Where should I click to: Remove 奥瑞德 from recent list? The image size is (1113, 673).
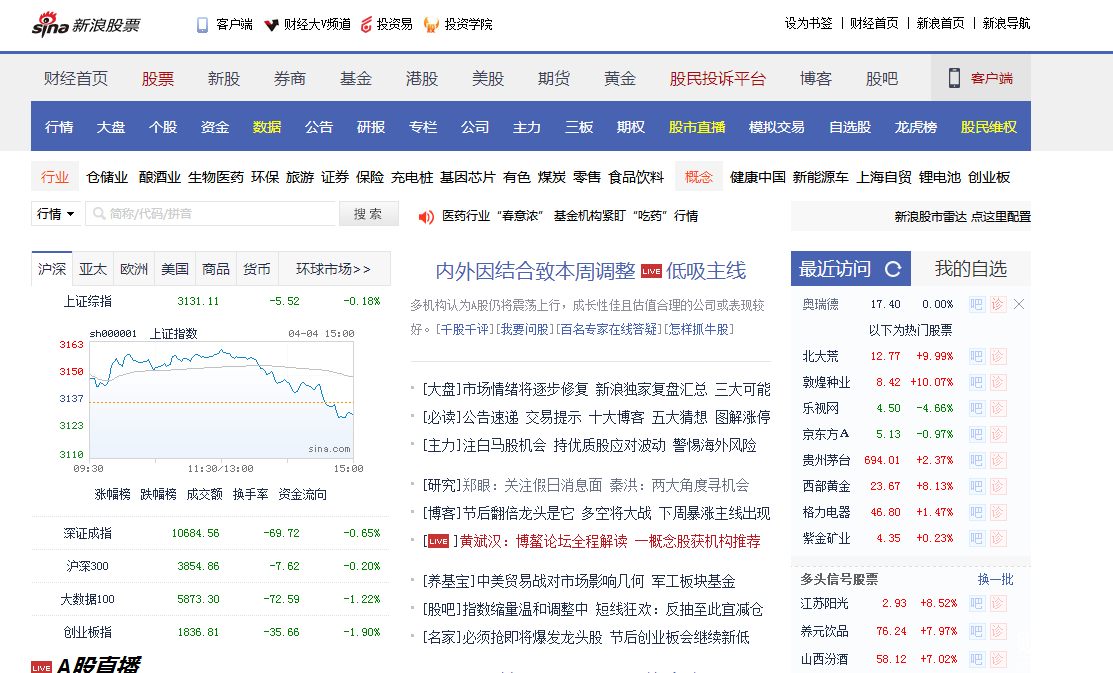[1019, 305]
